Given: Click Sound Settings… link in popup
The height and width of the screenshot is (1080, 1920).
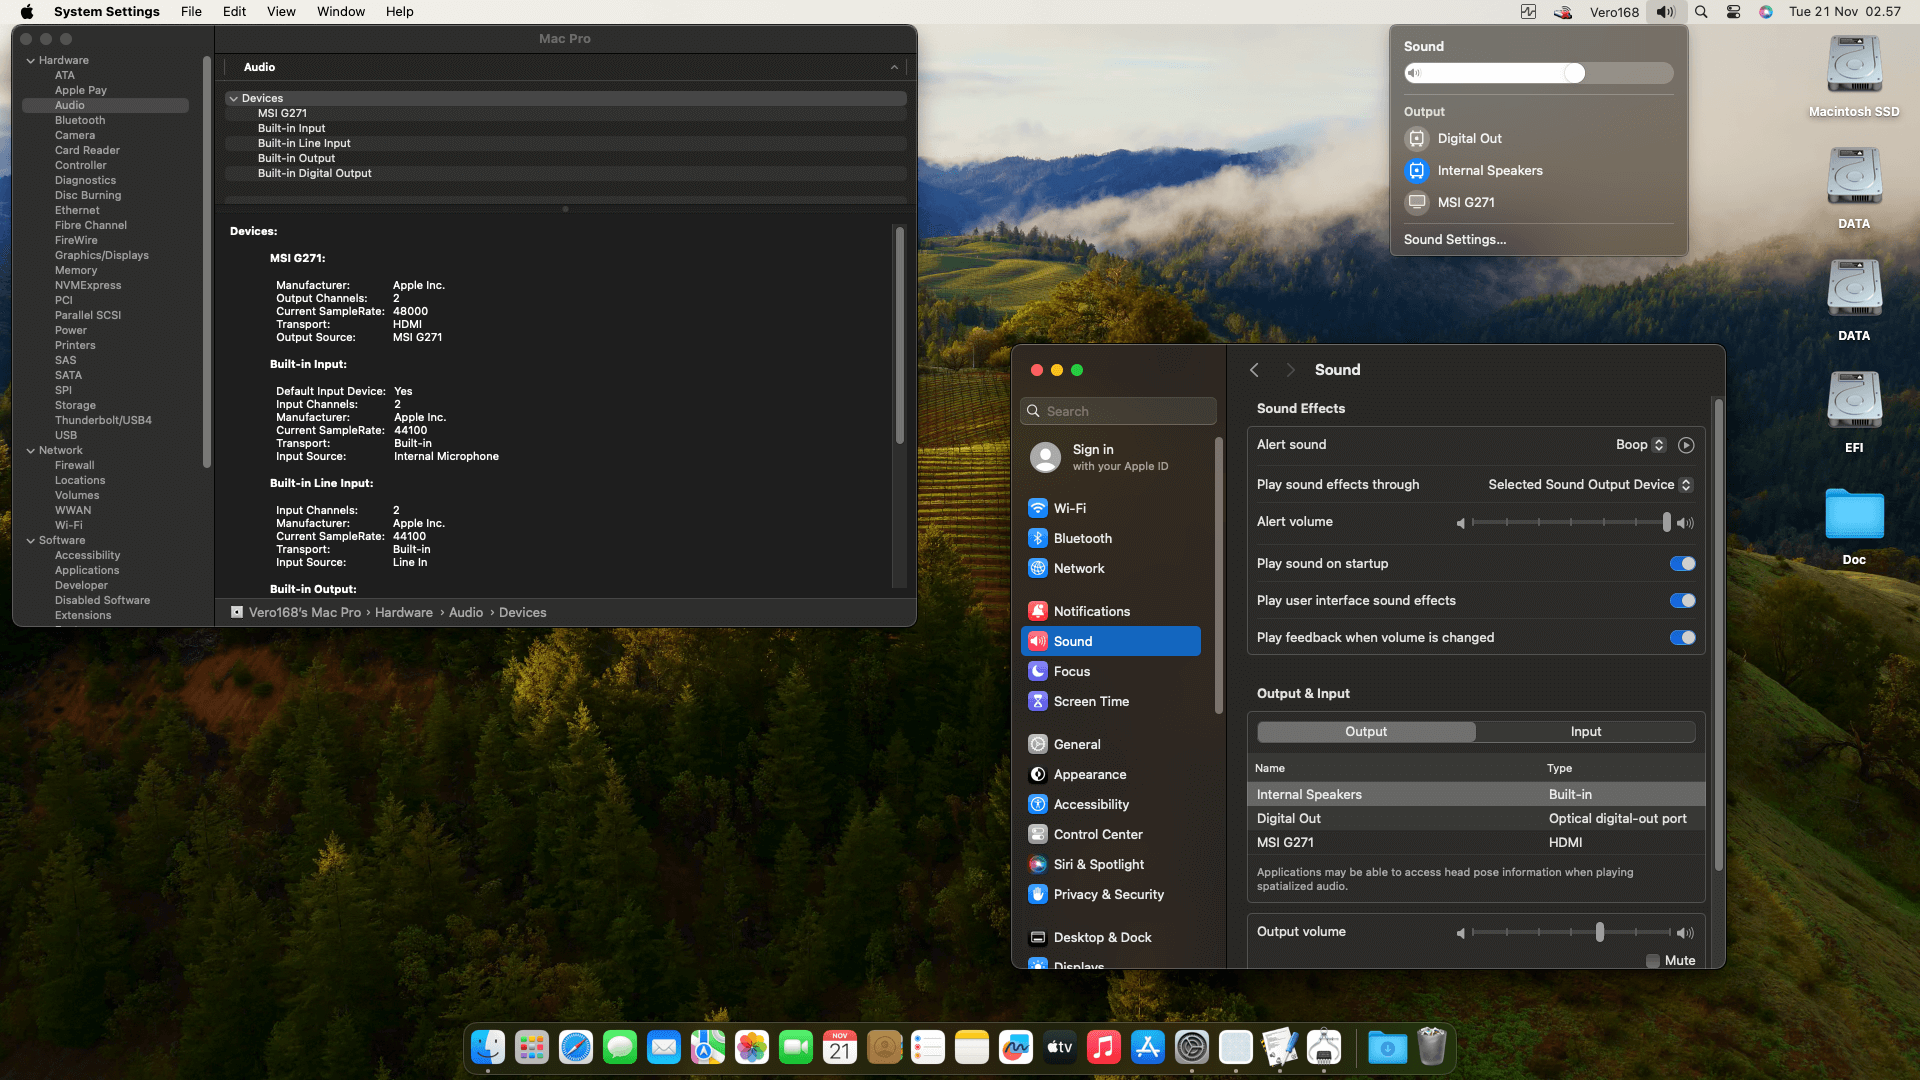Looking at the screenshot, I should pyautogui.click(x=1454, y=240).
